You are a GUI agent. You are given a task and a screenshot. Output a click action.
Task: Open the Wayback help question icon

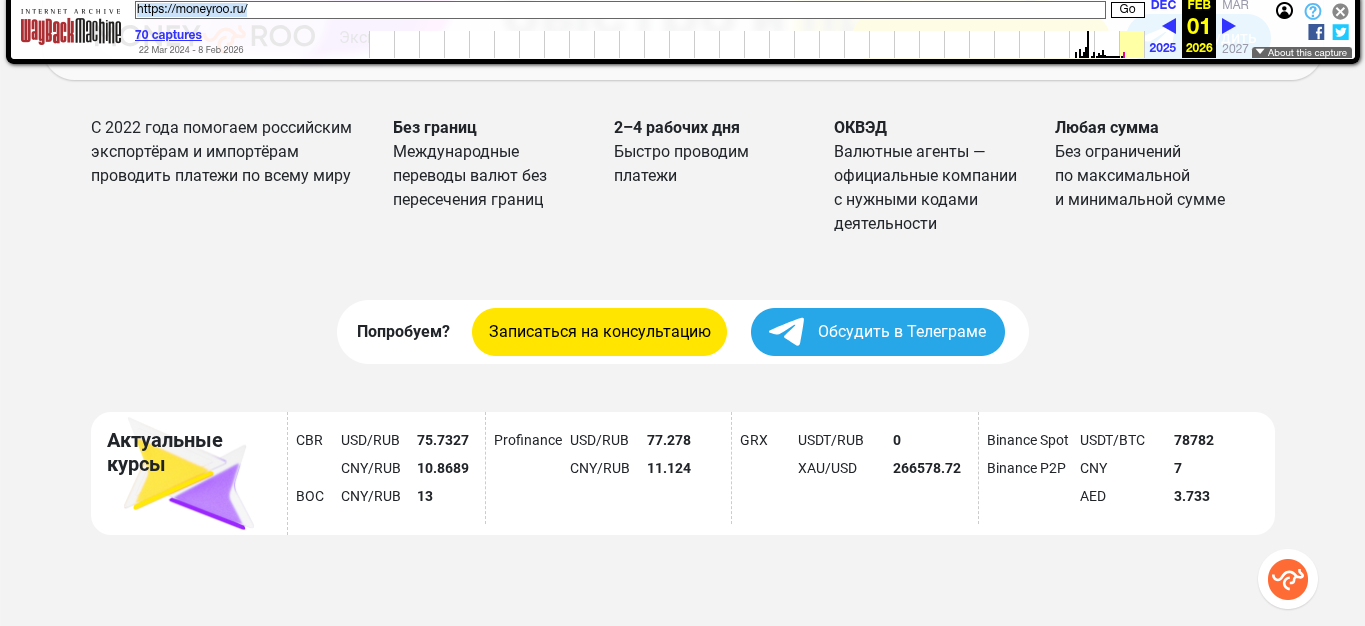coord(1313,11)
